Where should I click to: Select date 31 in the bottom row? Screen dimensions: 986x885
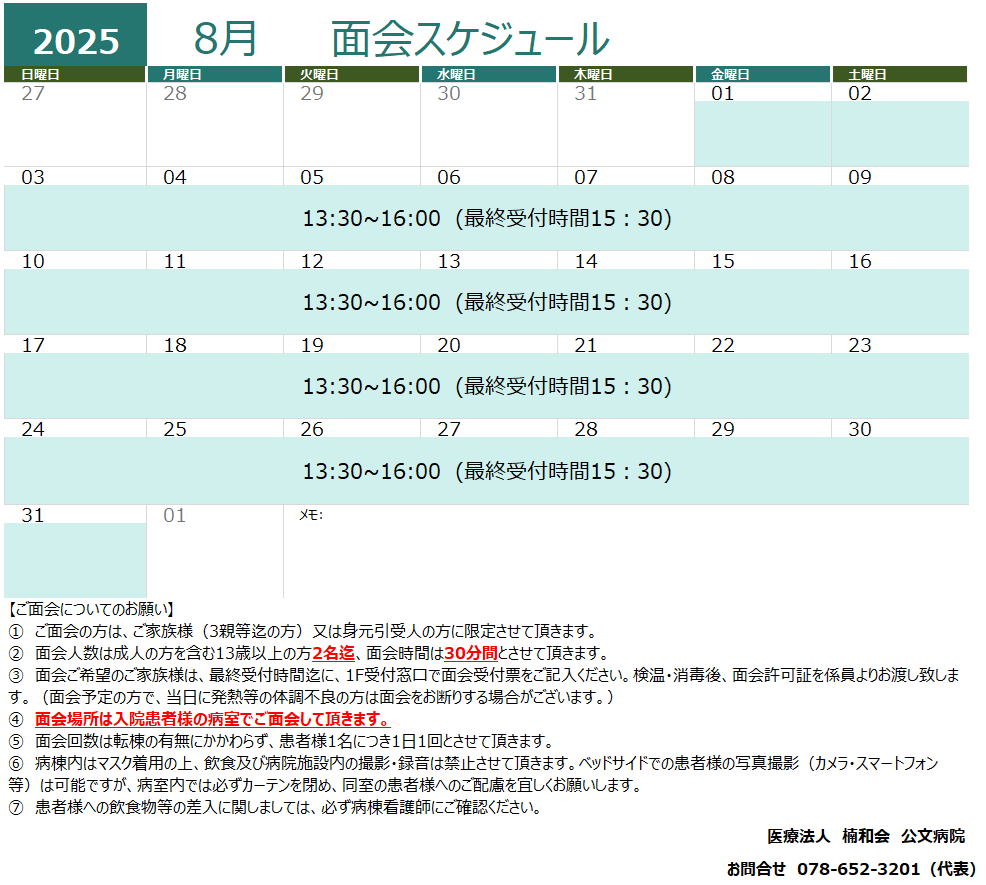click(x=33, y=515)
